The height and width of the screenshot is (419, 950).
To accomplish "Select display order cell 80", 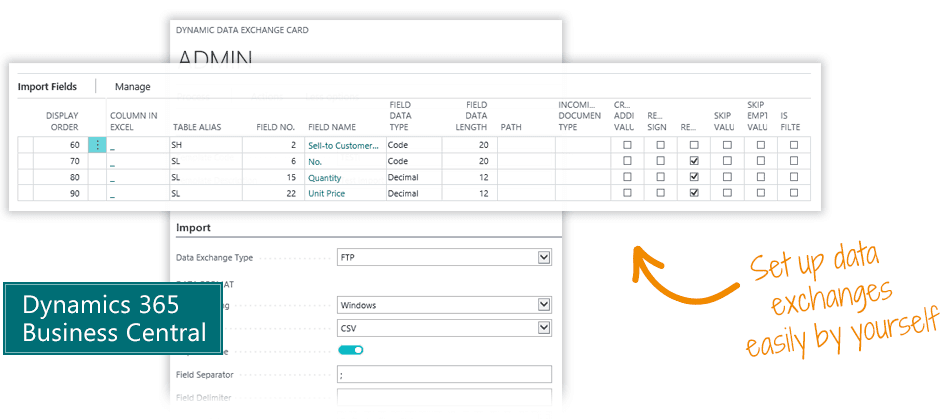I will coord(61,177).
